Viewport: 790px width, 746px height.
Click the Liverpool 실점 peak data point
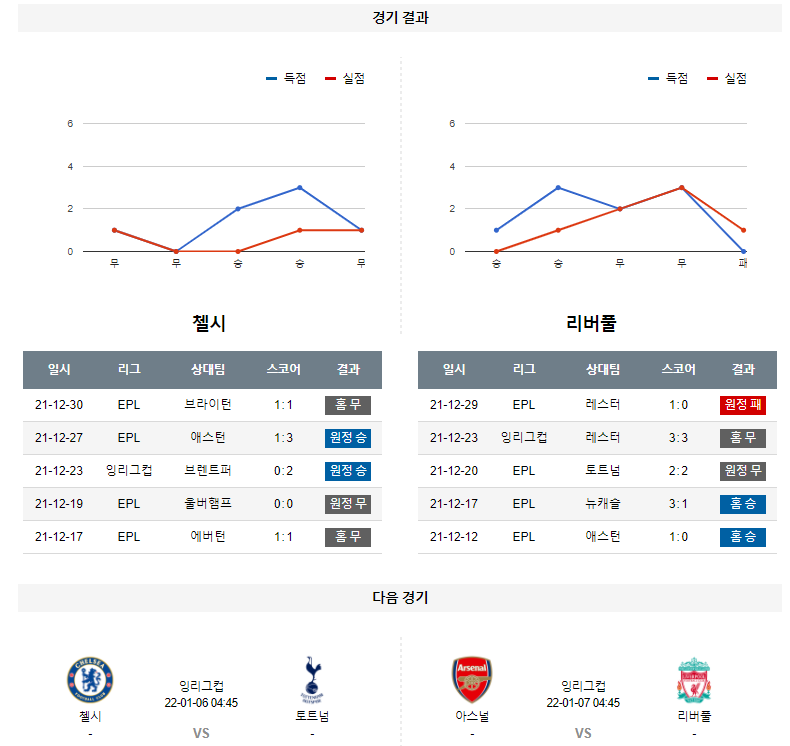[x=682, y=187]
